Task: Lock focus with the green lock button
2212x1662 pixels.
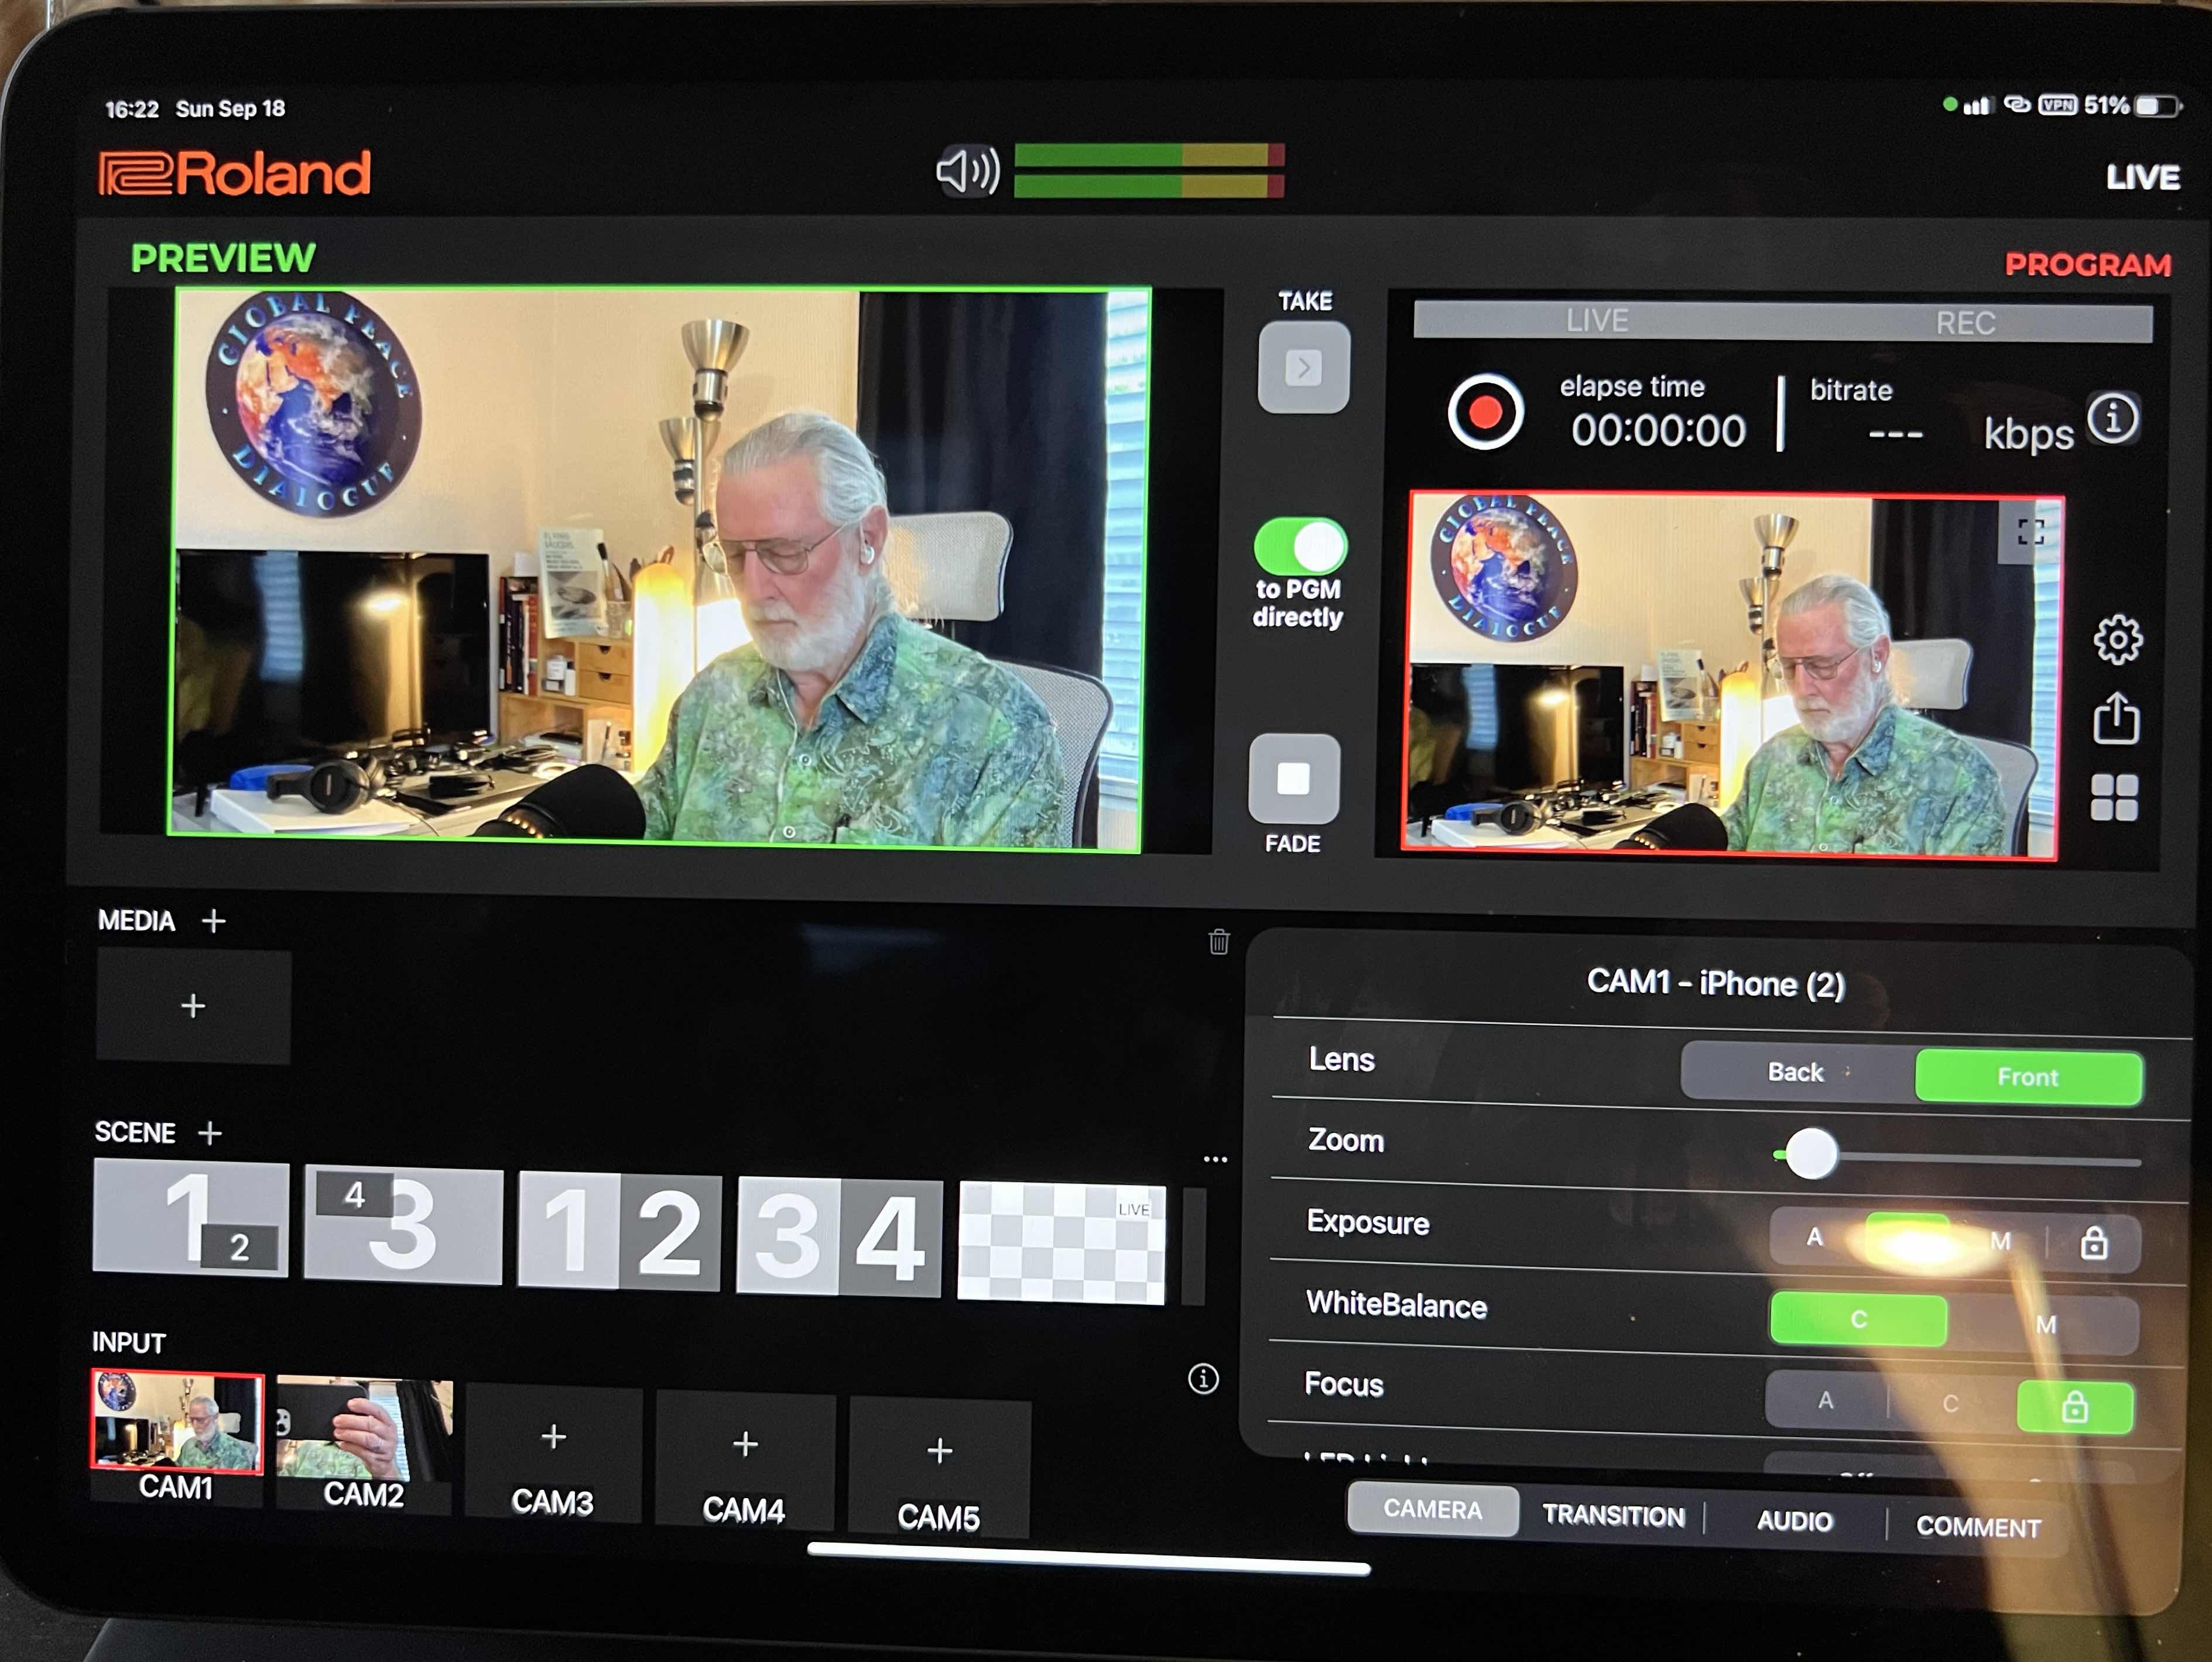Action: click(2074, 1408)
